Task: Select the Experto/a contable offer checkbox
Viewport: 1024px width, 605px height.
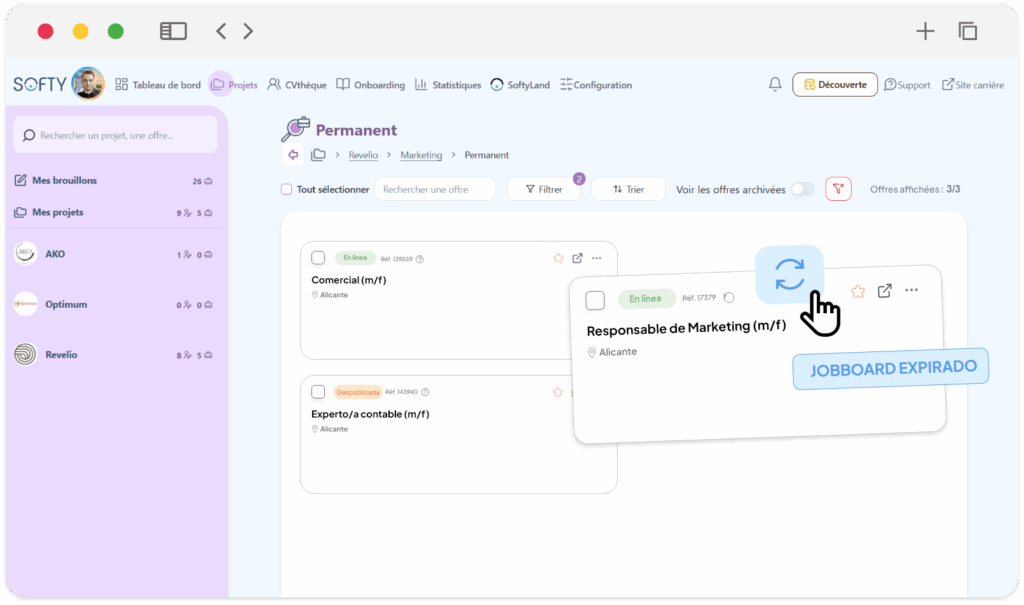Action: (x=318, y=392)
